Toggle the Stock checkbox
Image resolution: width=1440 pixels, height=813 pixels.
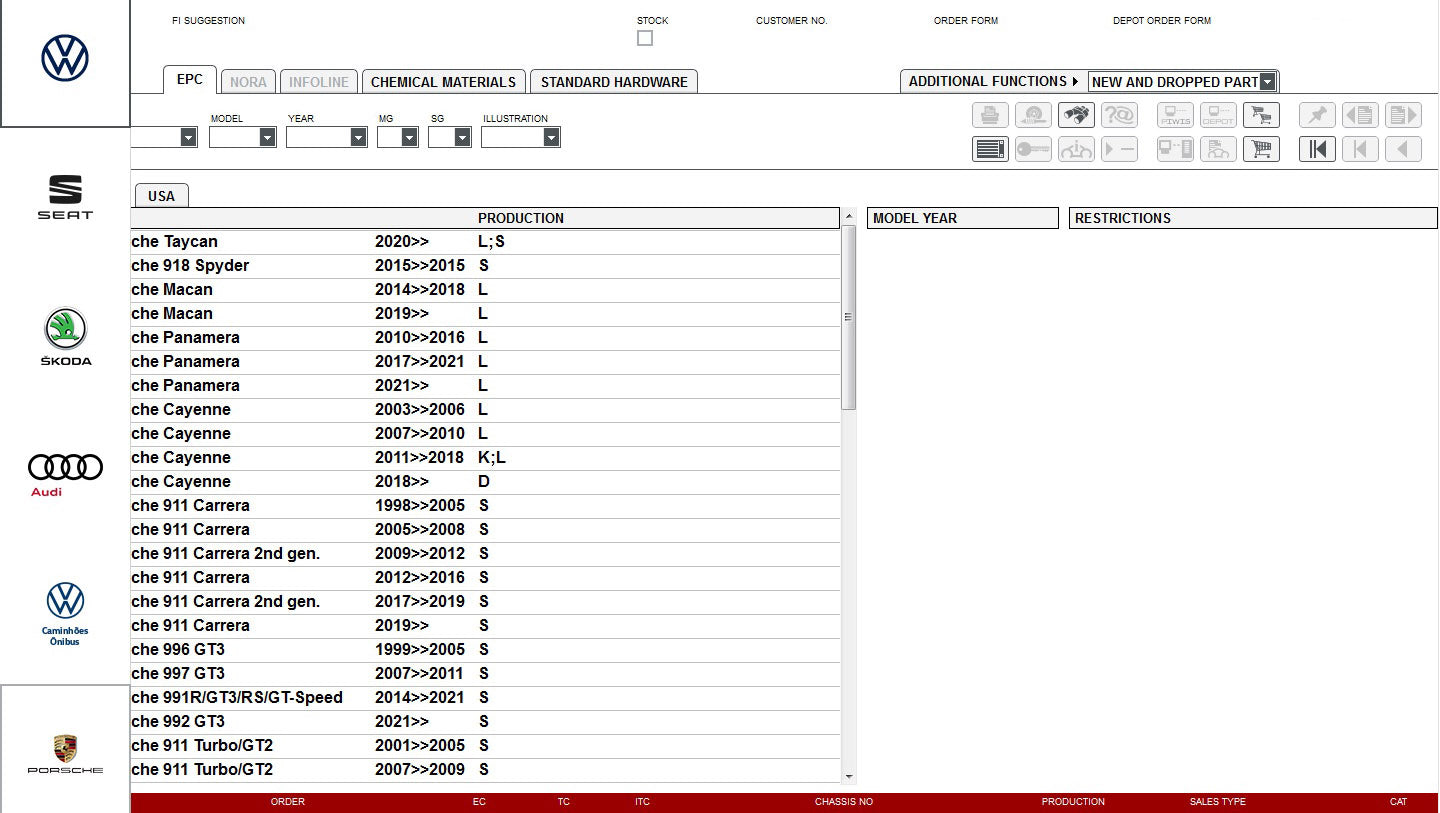(645, 38)
